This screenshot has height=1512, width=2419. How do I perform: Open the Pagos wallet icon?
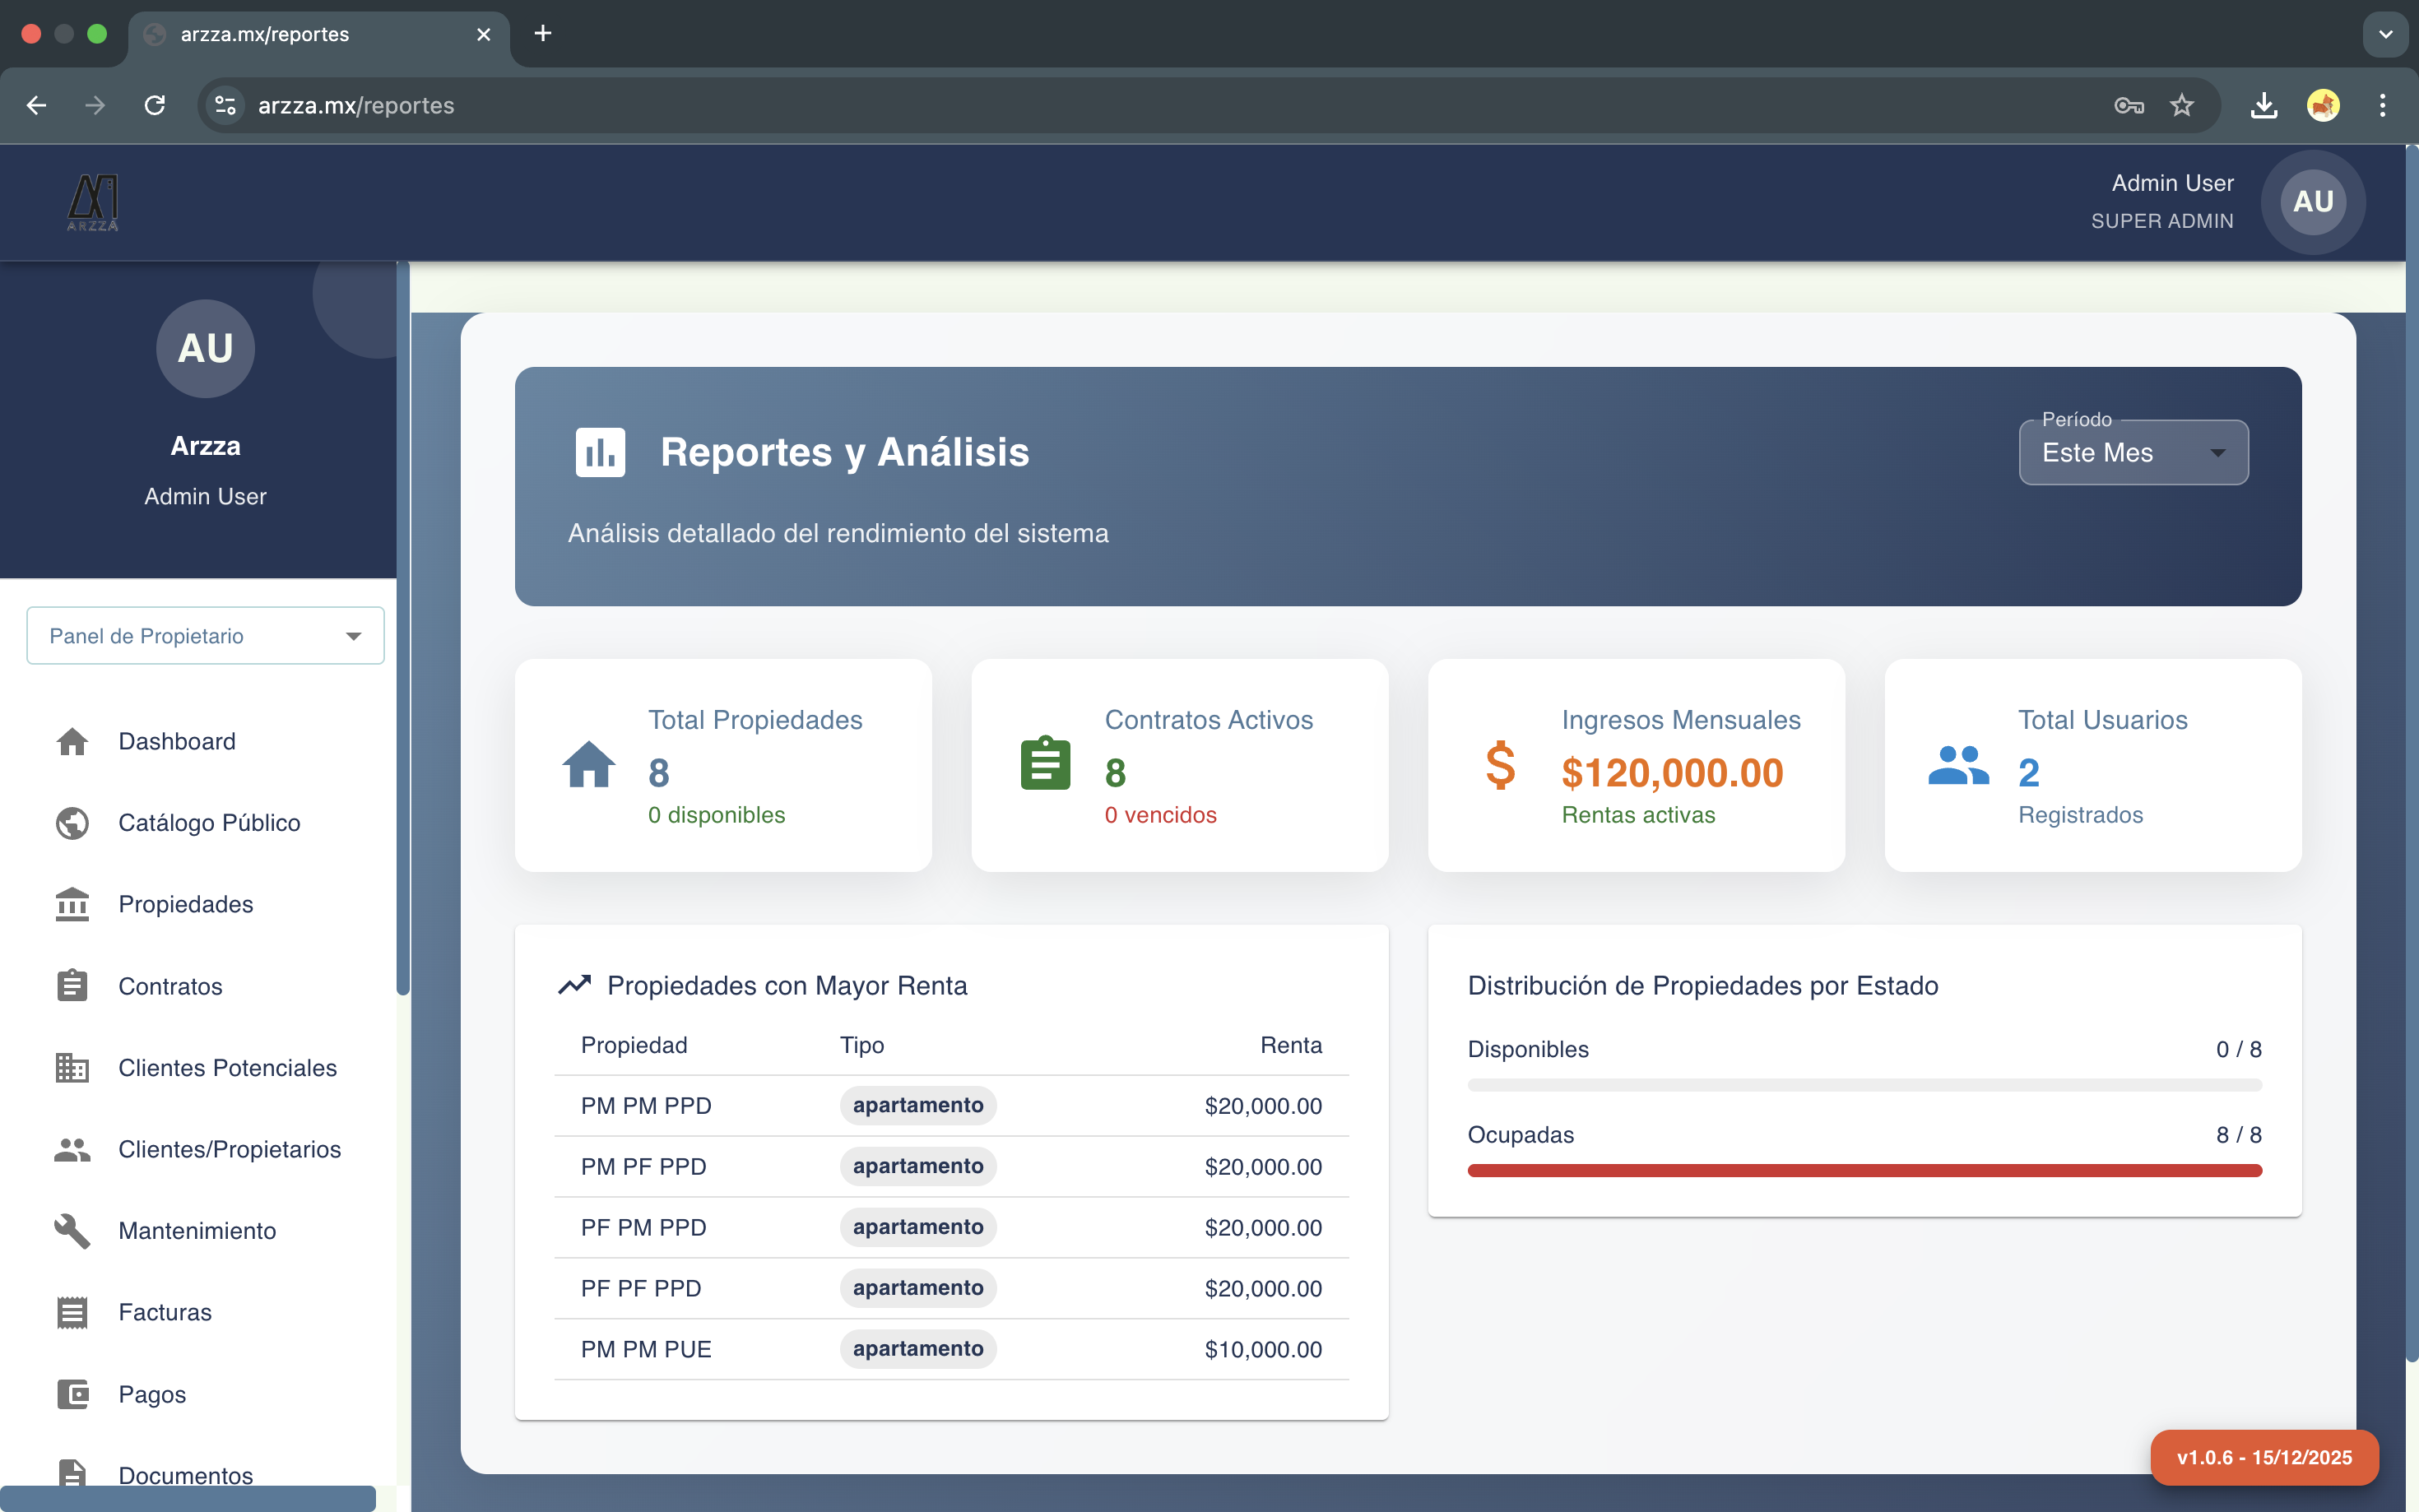point(72,1394)
